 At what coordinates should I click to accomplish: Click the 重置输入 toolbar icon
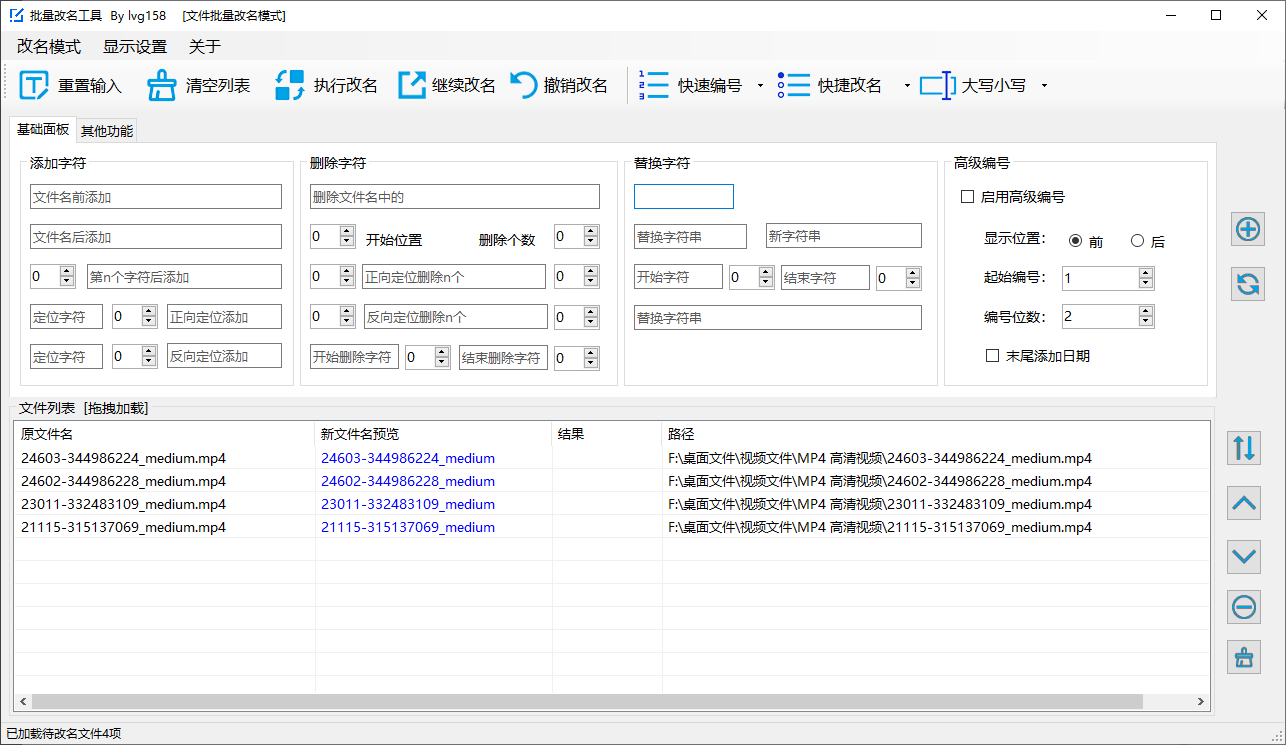click(34, 85)
